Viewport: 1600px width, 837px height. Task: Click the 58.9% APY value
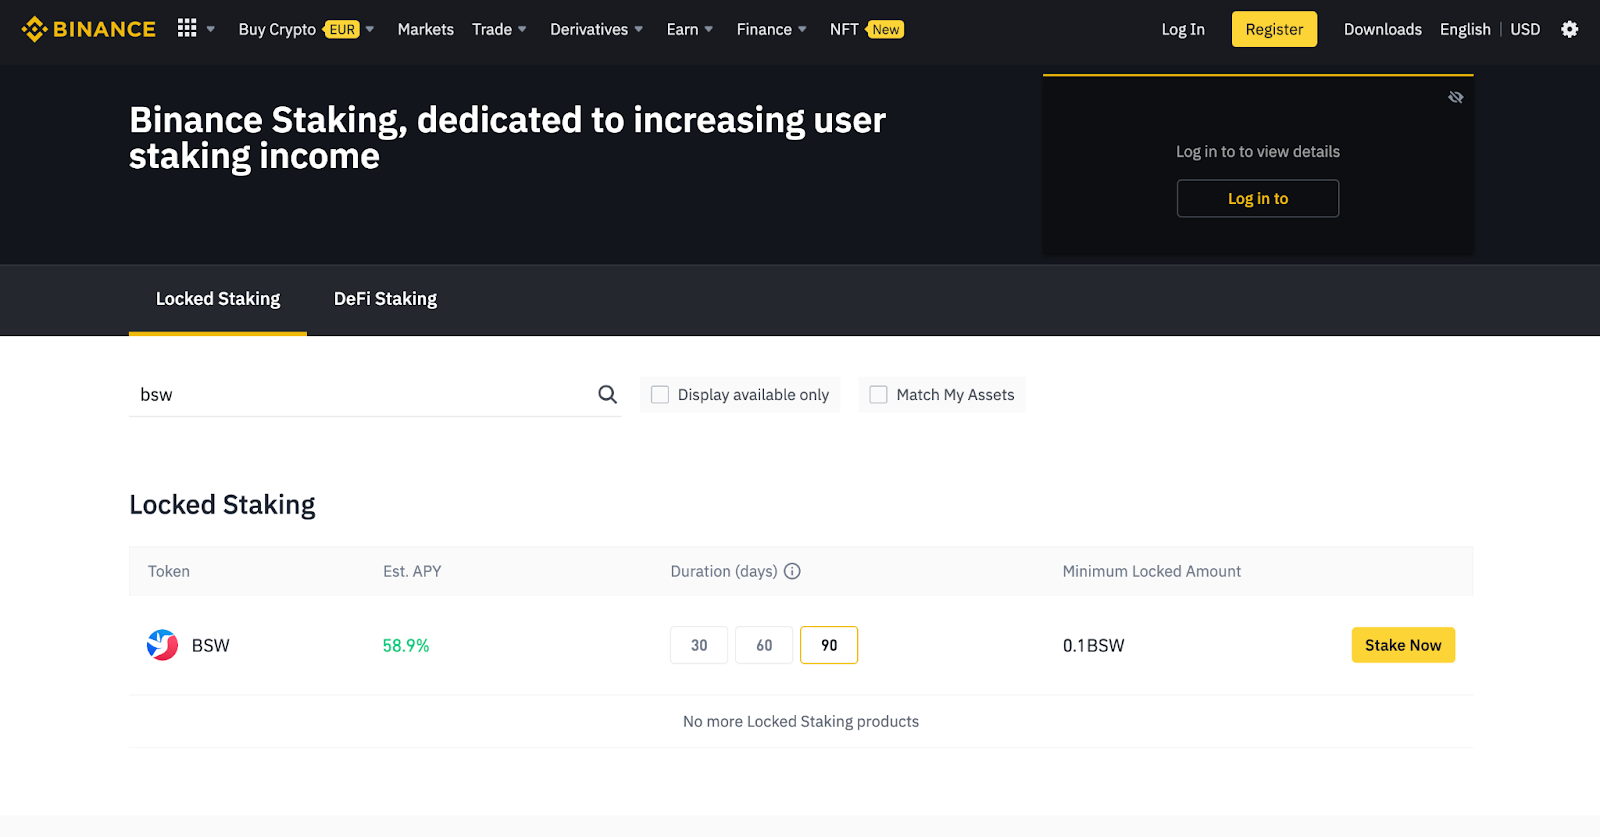[x=406, y=646]
